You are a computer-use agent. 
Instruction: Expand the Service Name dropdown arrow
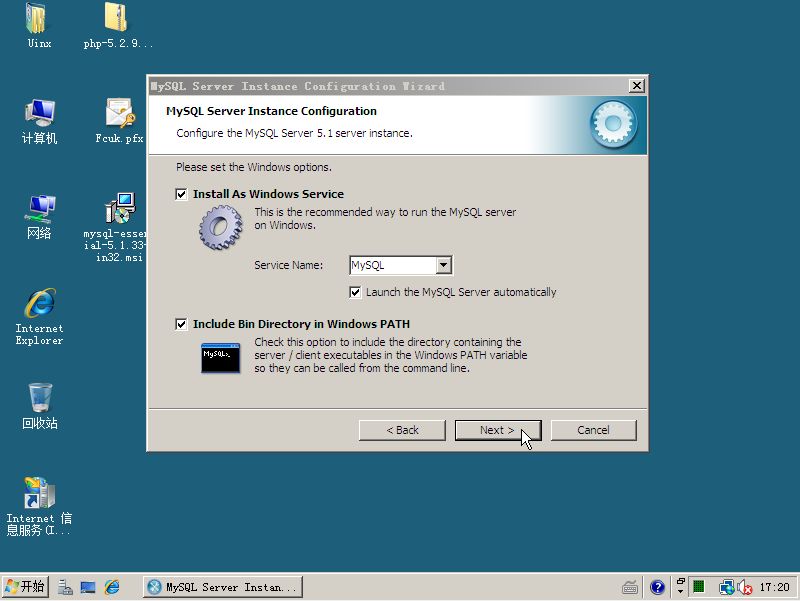444,265
